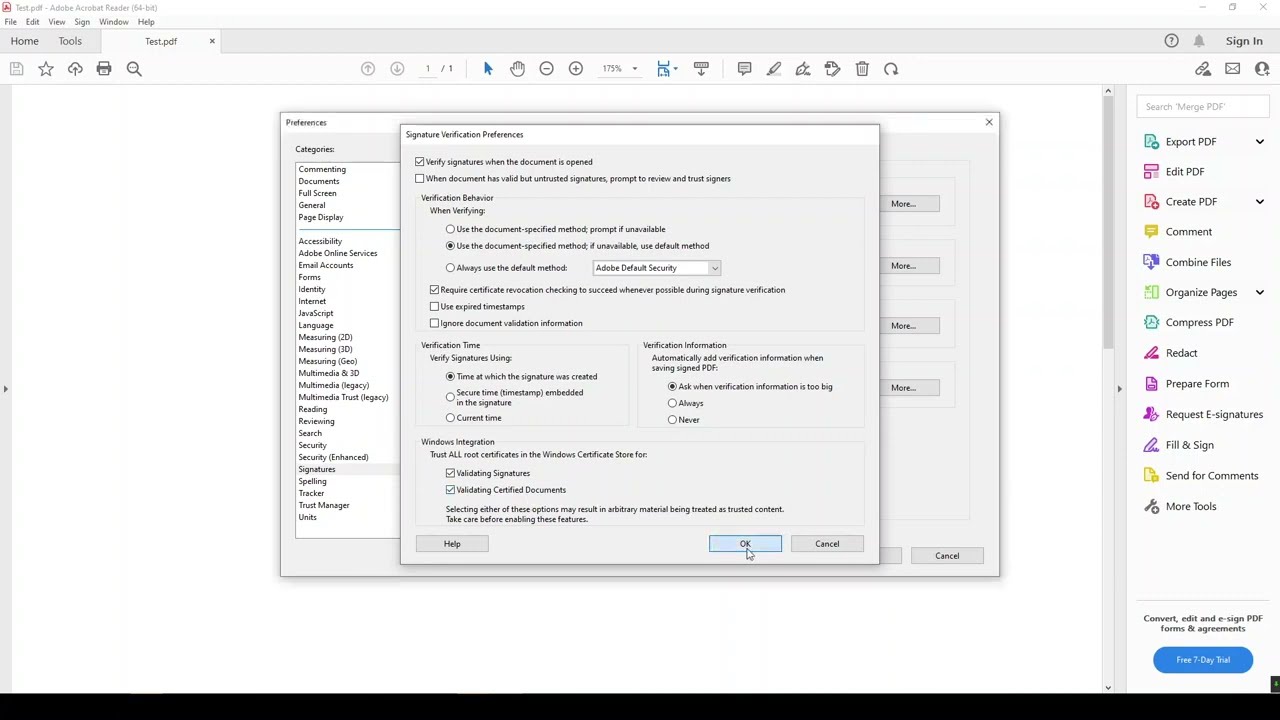Go to previous page arrow icon
Screen dimensions: 1280x720
click(x=368, y=69)
